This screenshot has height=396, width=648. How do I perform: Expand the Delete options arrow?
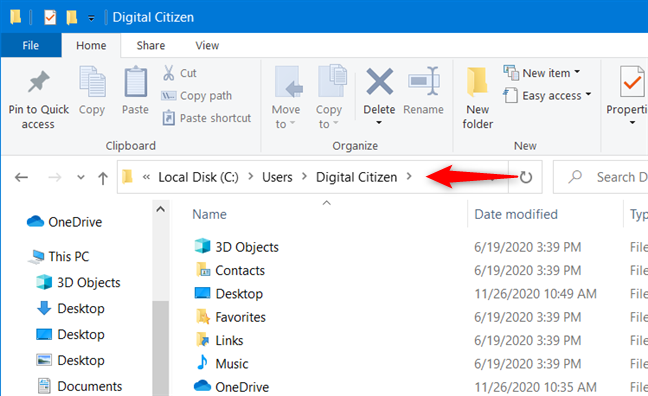click(x=379, y=123)
